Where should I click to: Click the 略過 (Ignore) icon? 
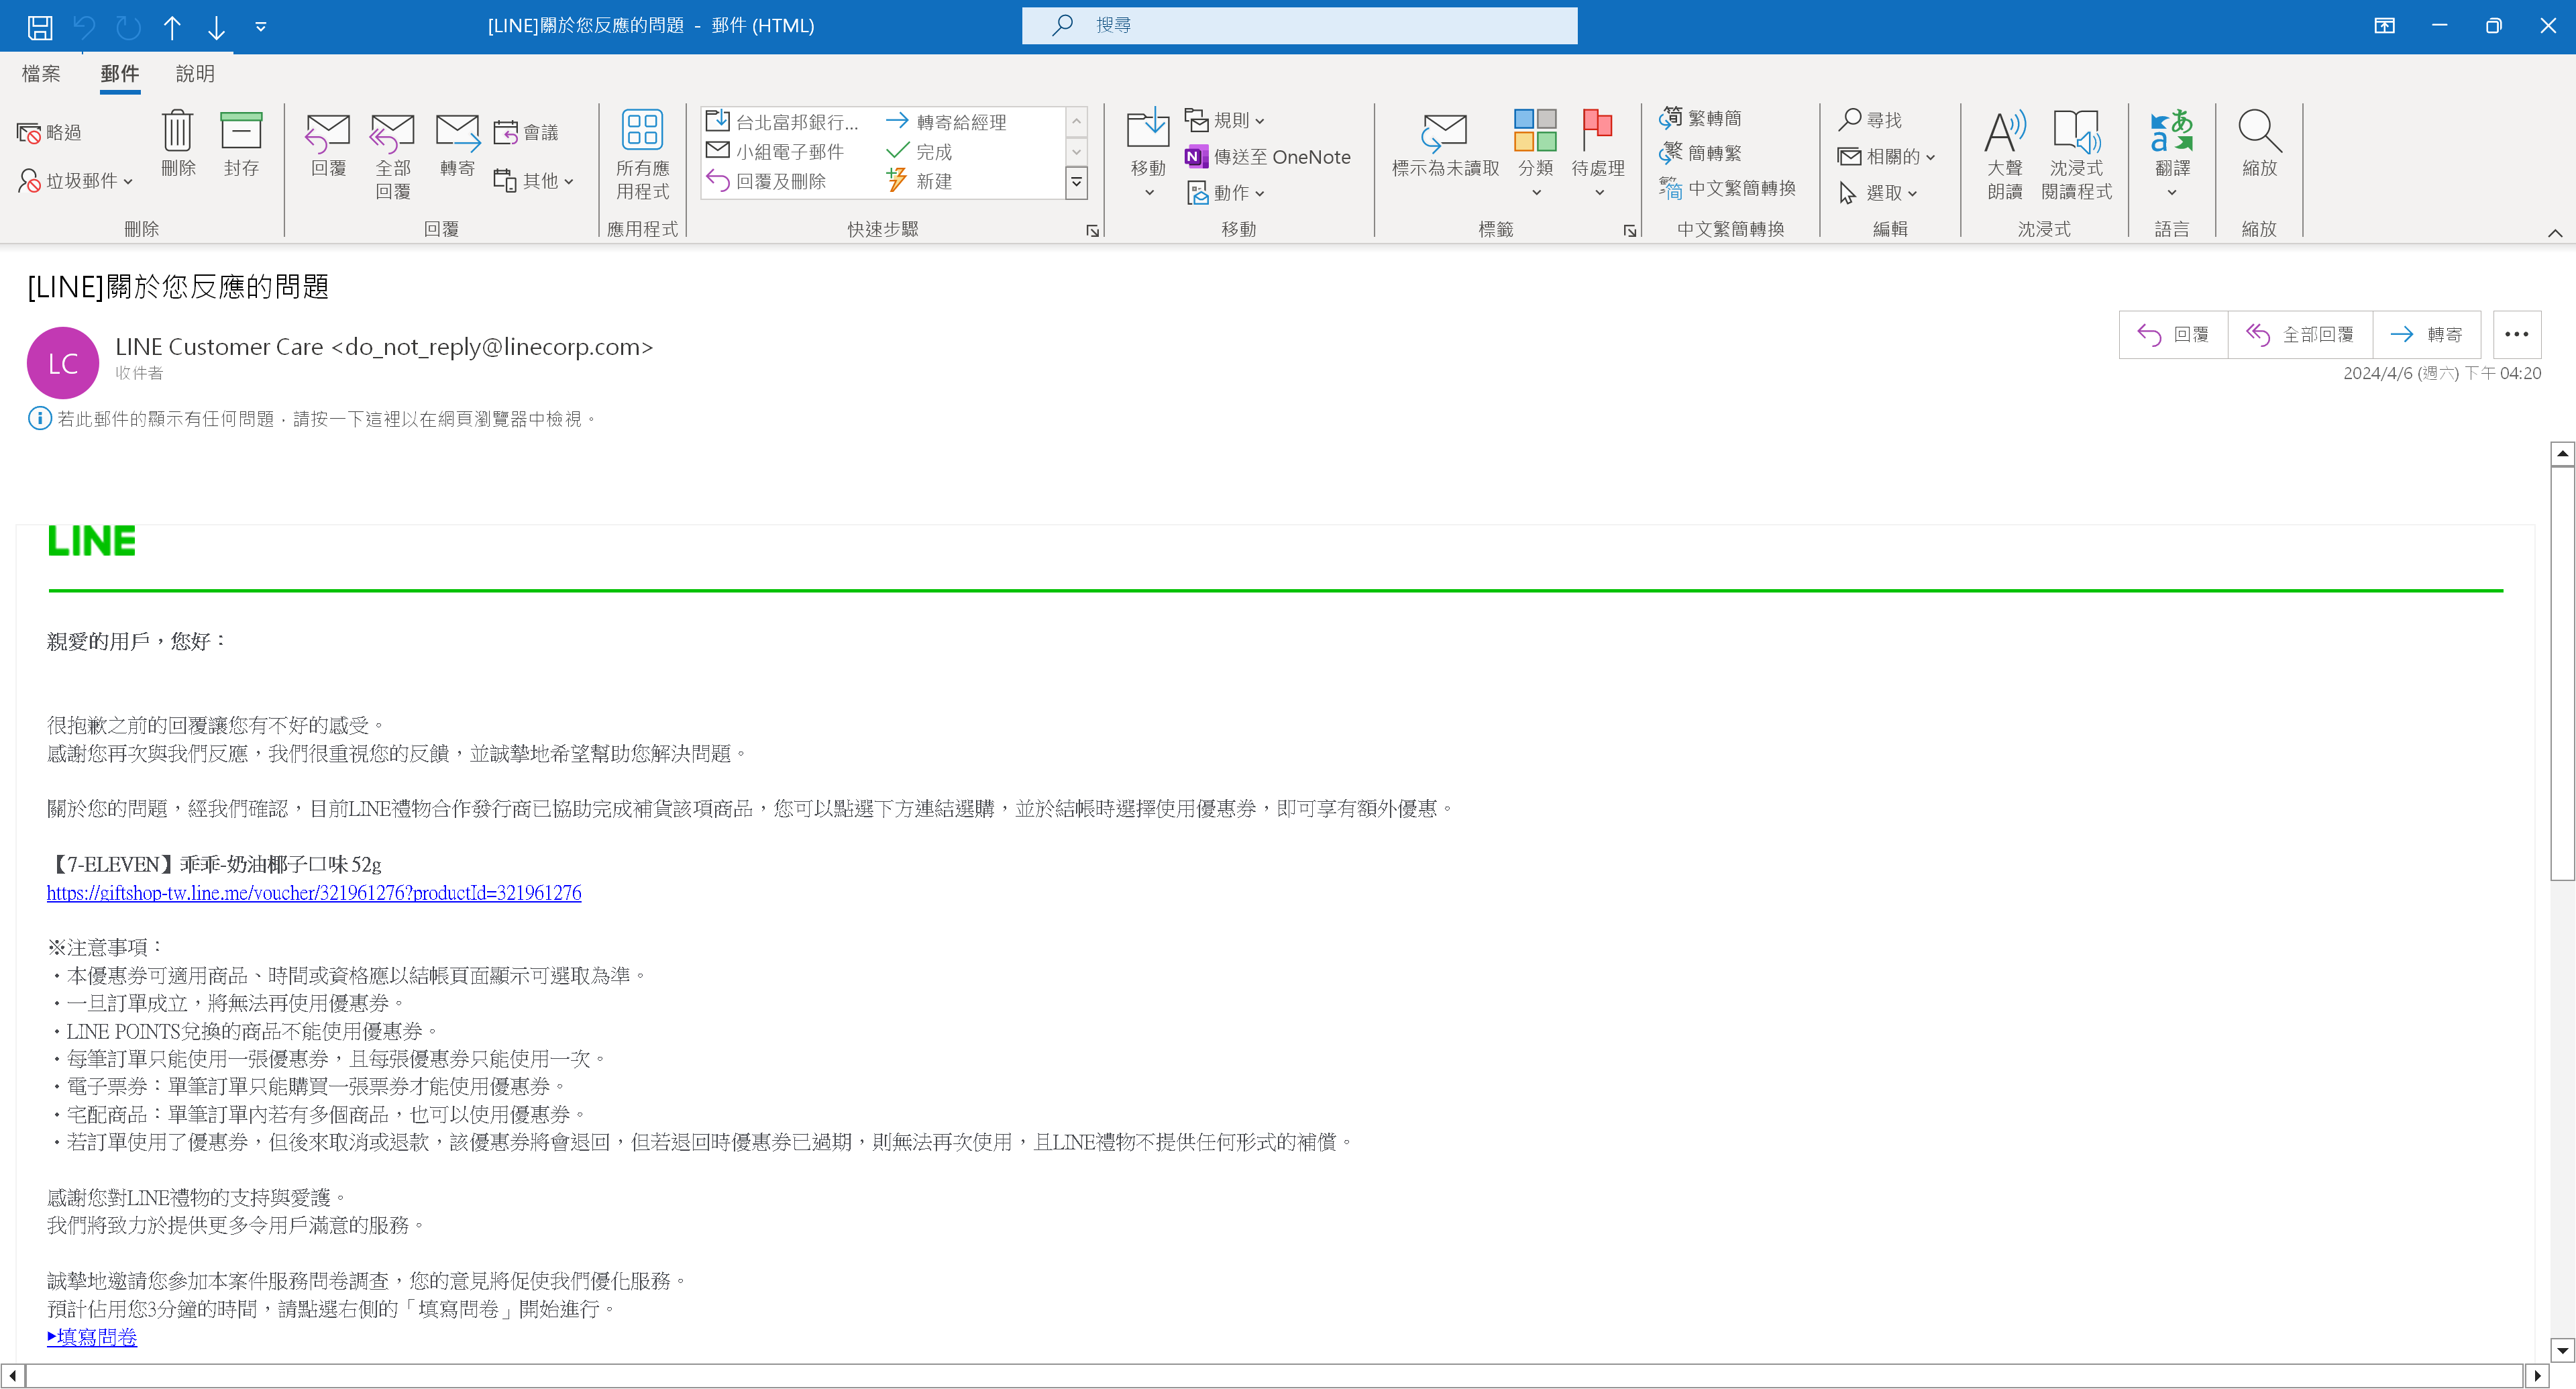tap(50, 132)
